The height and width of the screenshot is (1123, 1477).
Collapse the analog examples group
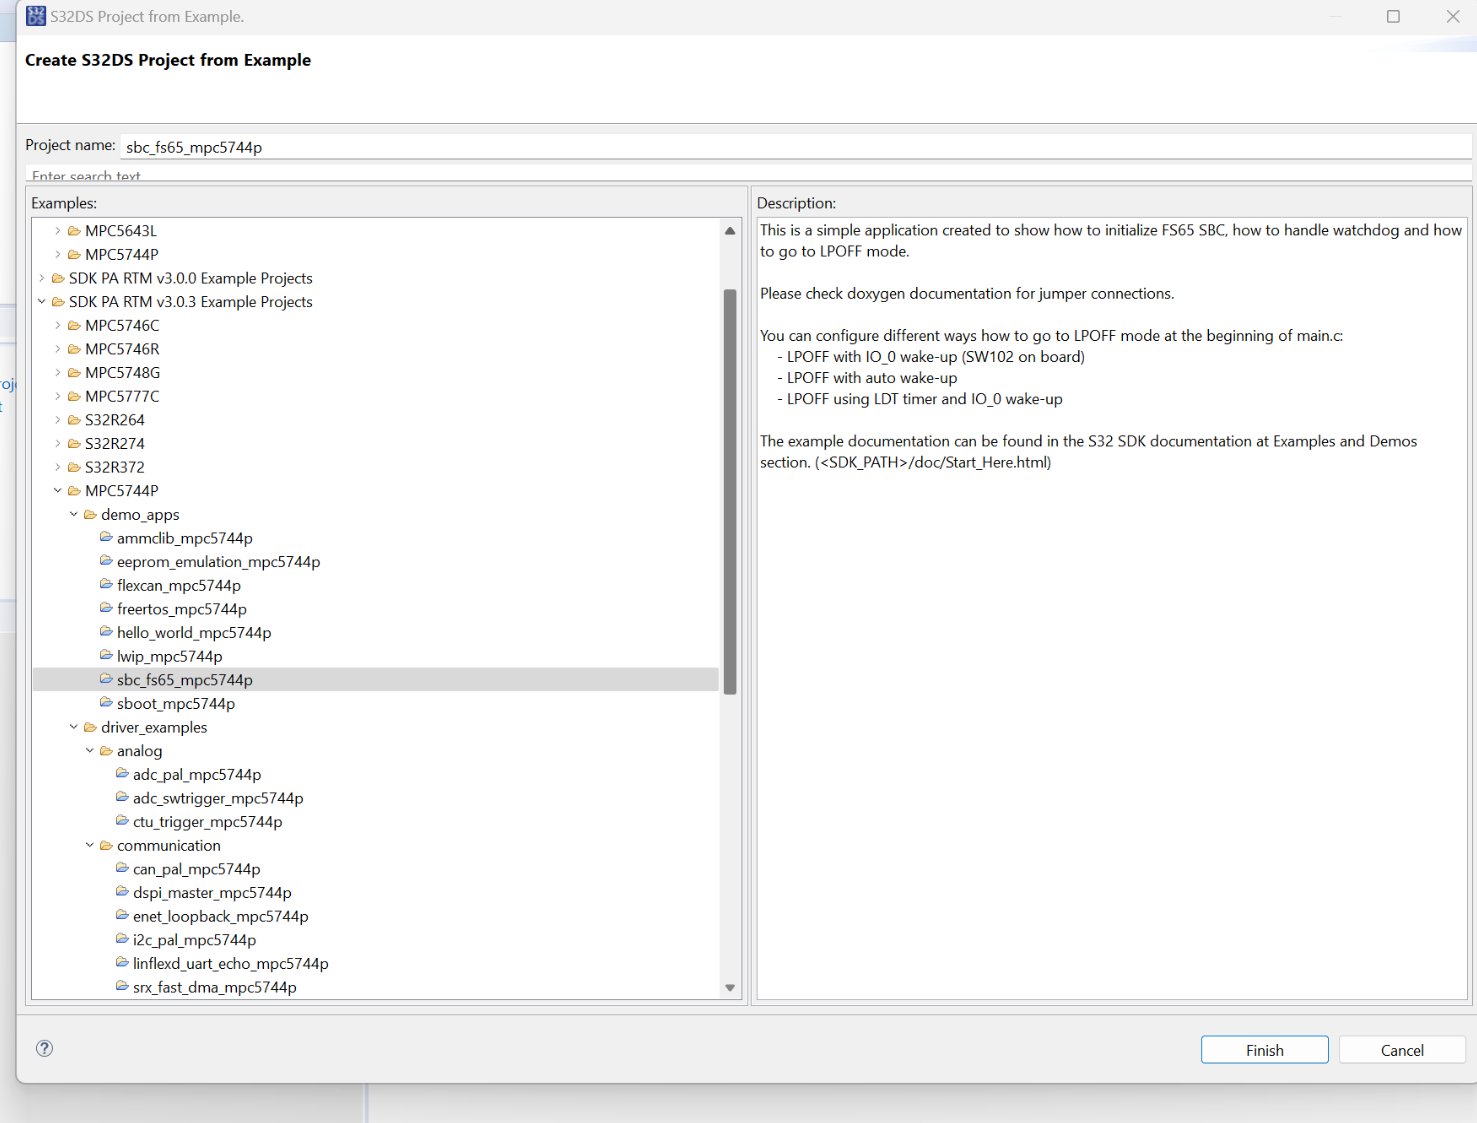pos(90,750)
